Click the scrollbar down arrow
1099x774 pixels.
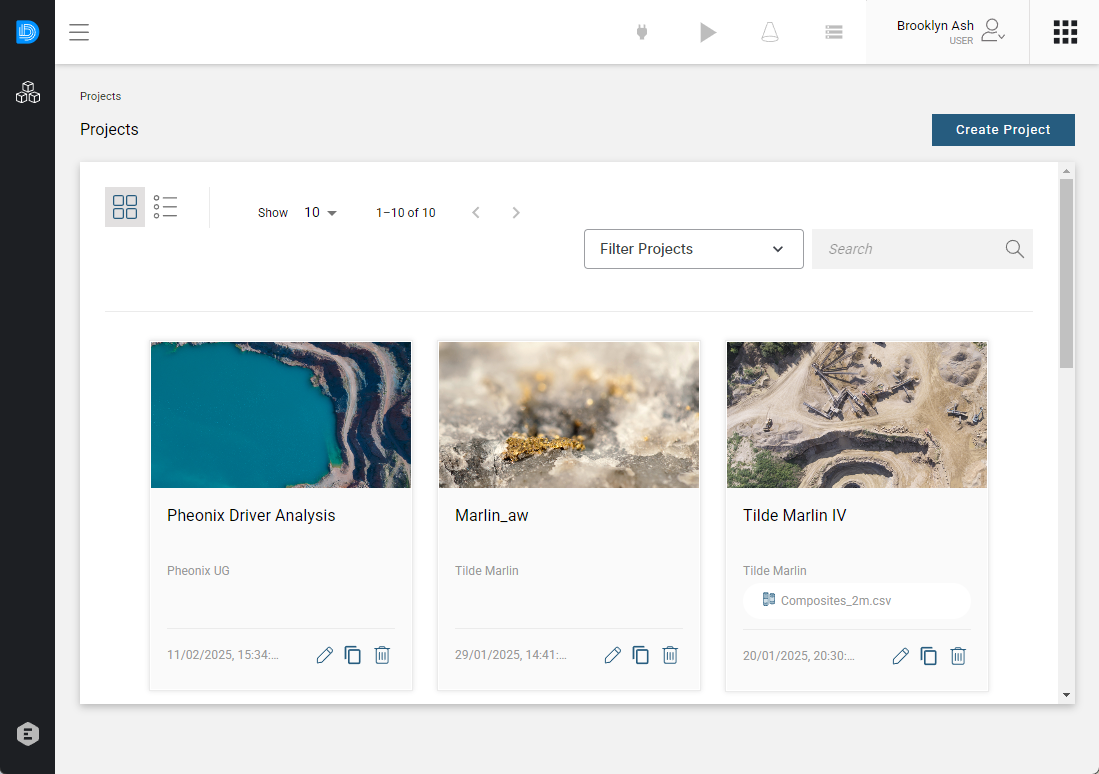pos(1066,695)
